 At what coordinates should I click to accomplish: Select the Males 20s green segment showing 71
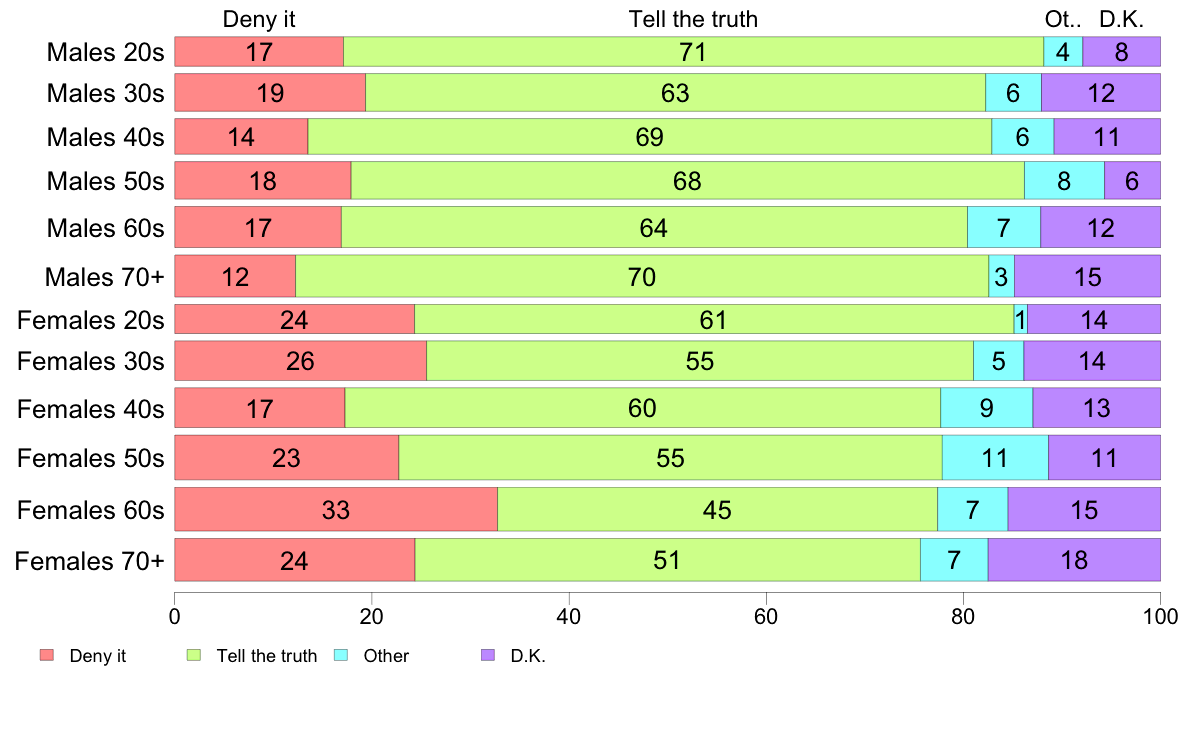[x=693, y=52]
